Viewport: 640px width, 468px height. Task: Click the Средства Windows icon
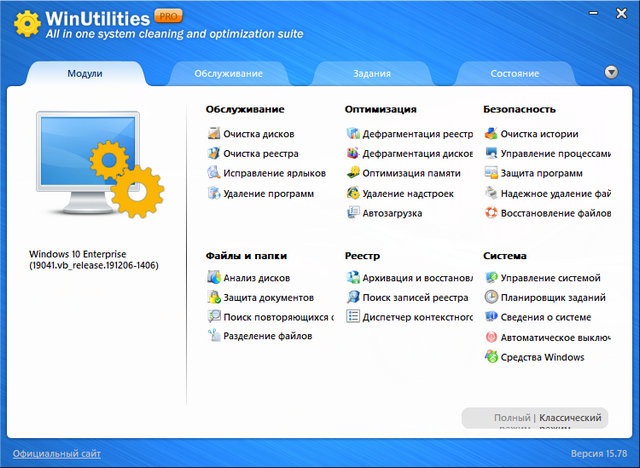click(491, 357)
